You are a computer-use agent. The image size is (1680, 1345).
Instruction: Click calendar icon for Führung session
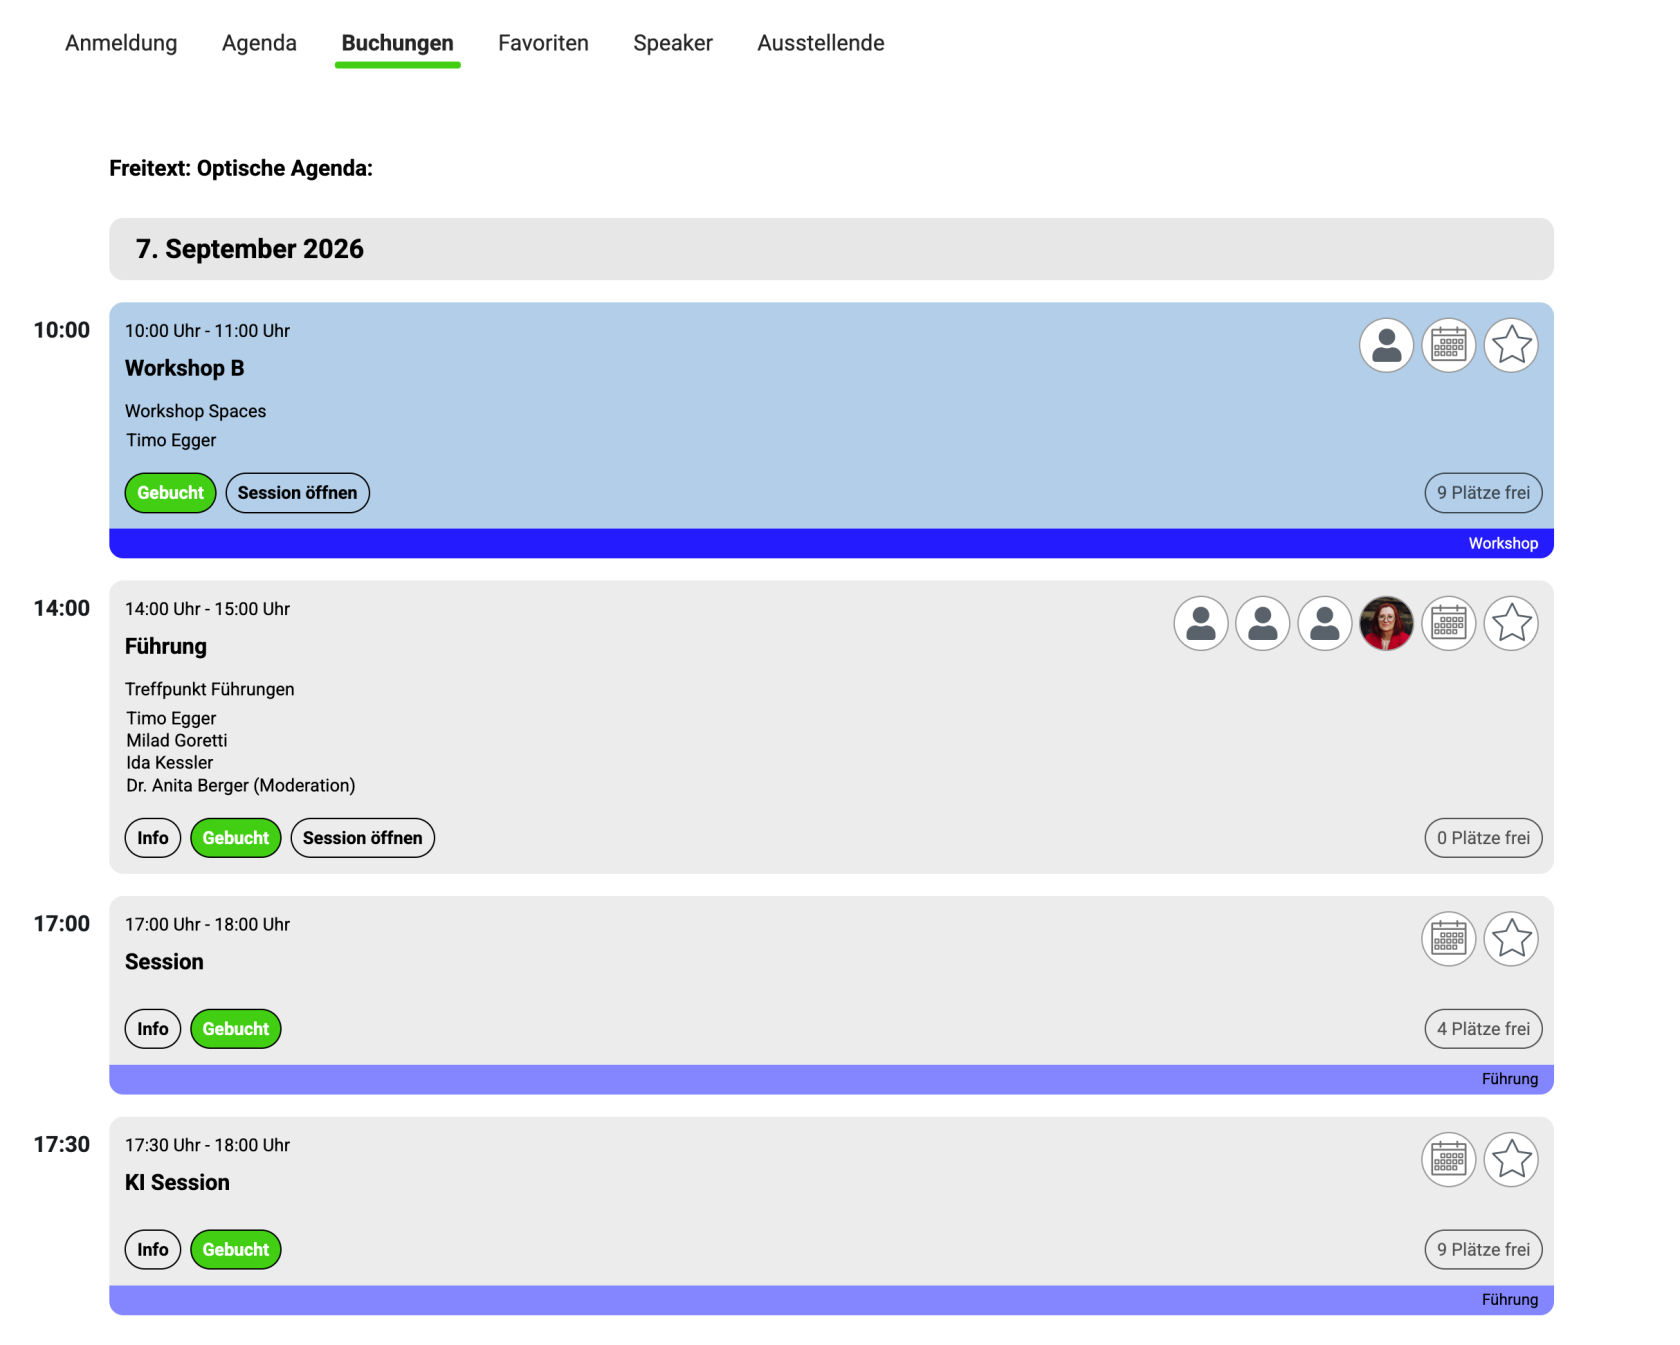[x=1448, y=624]
